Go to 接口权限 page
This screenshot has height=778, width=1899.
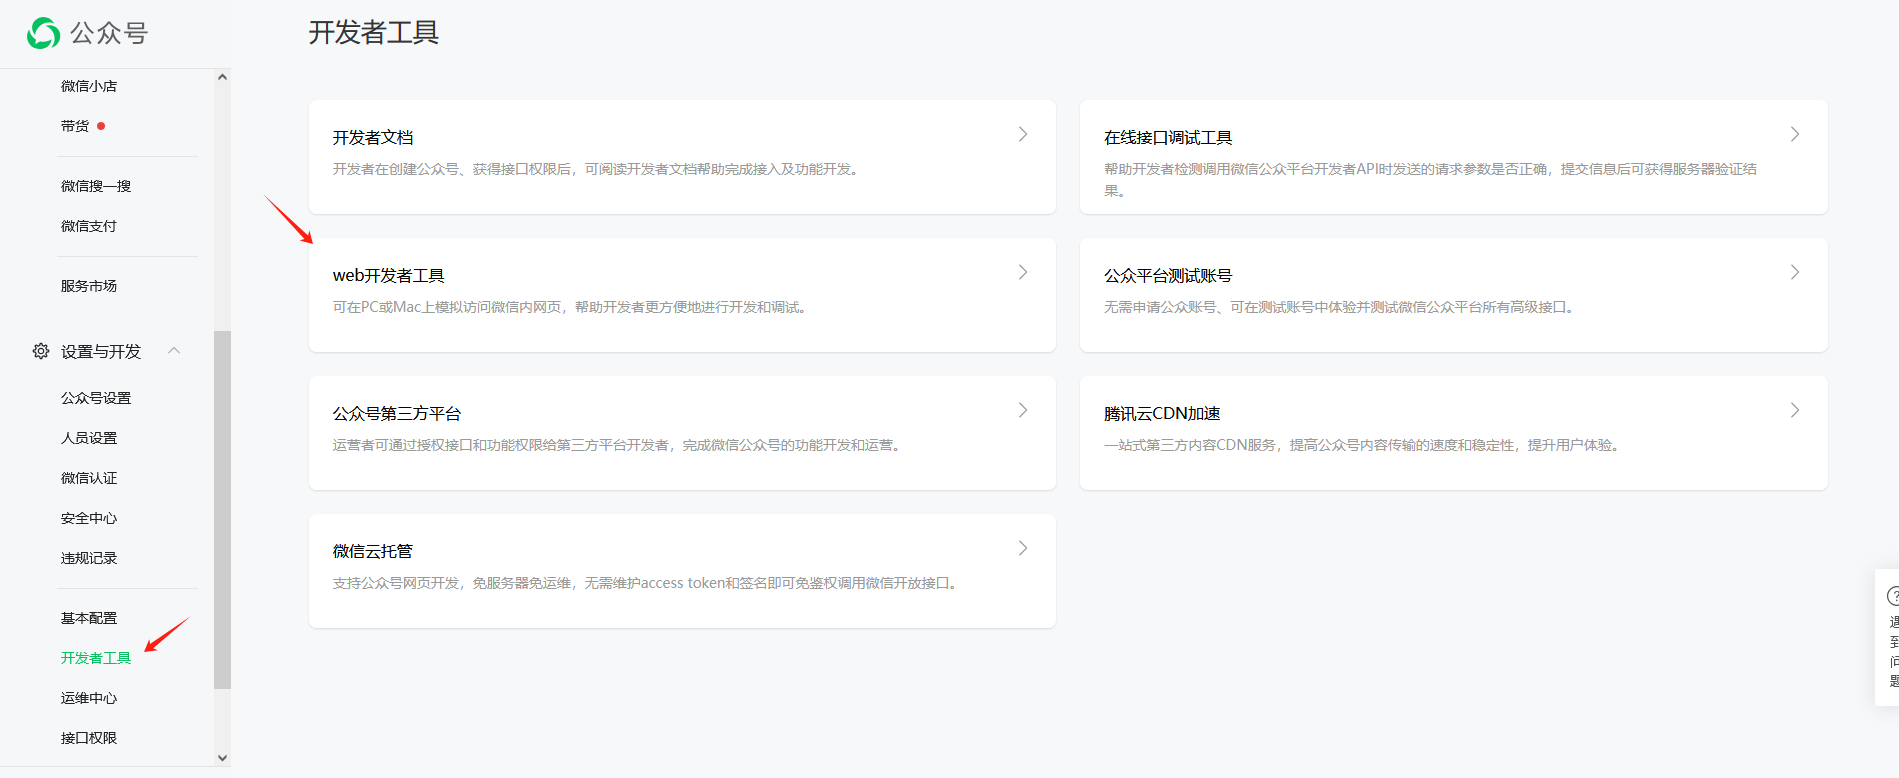coord(89,738)
